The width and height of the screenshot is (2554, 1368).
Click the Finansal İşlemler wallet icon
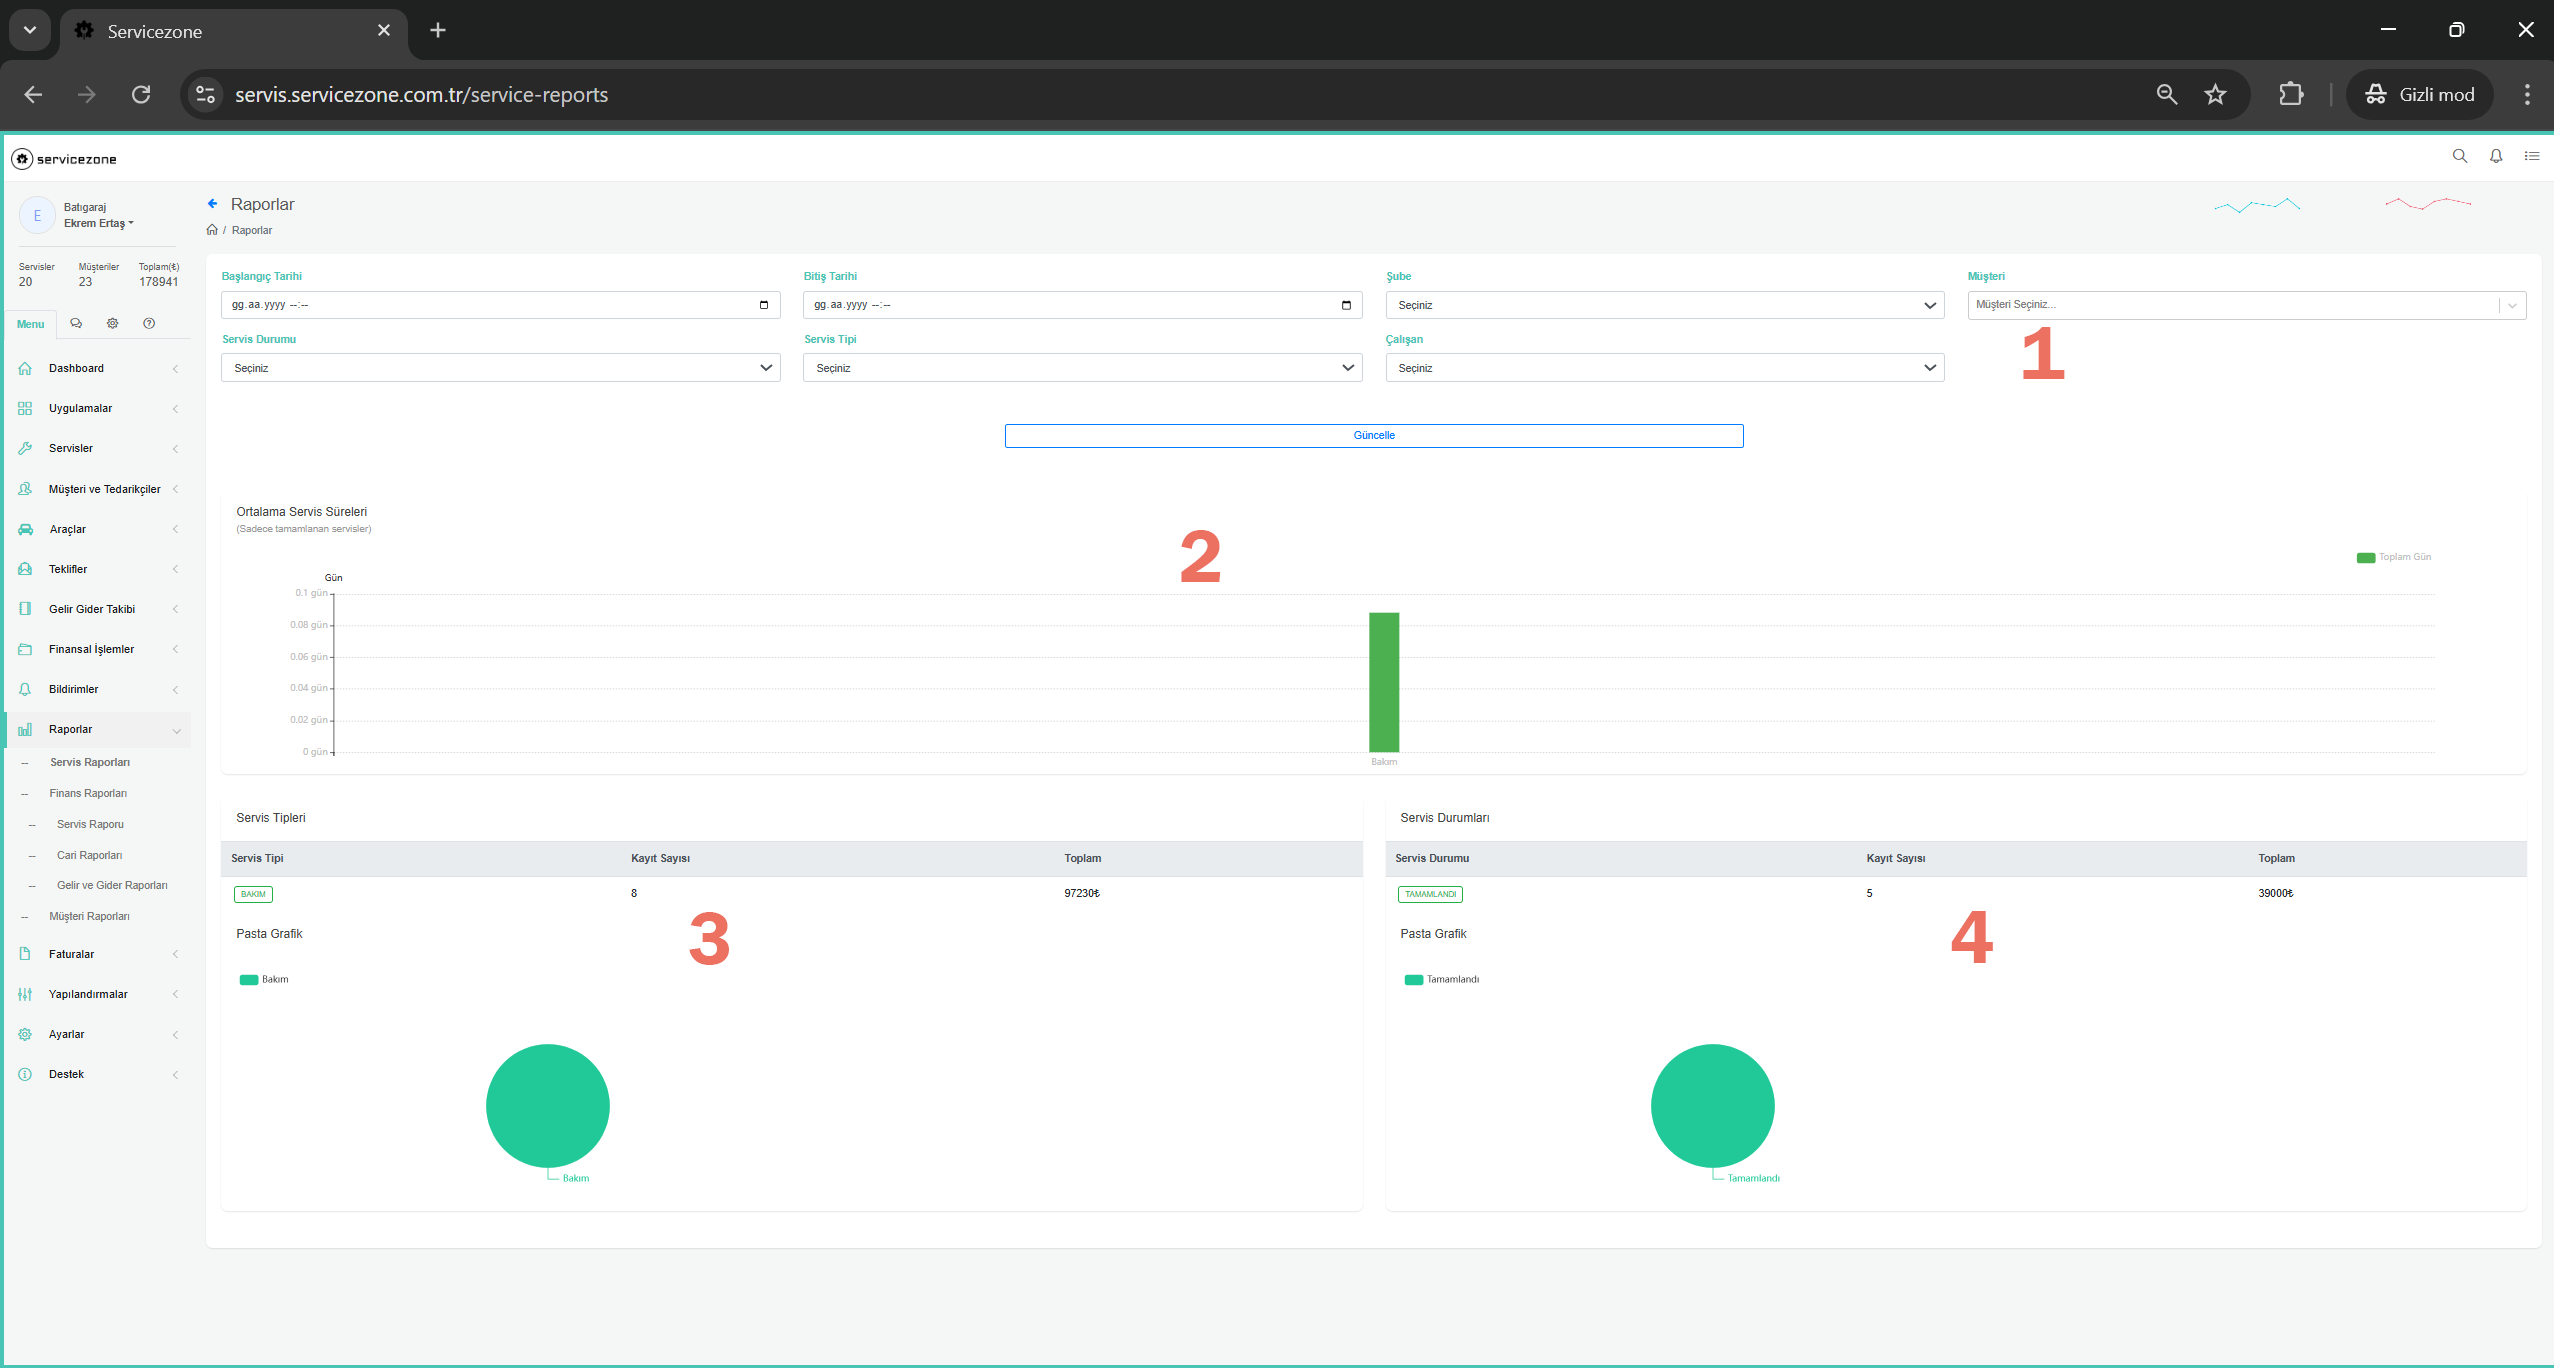click(25, 649)
